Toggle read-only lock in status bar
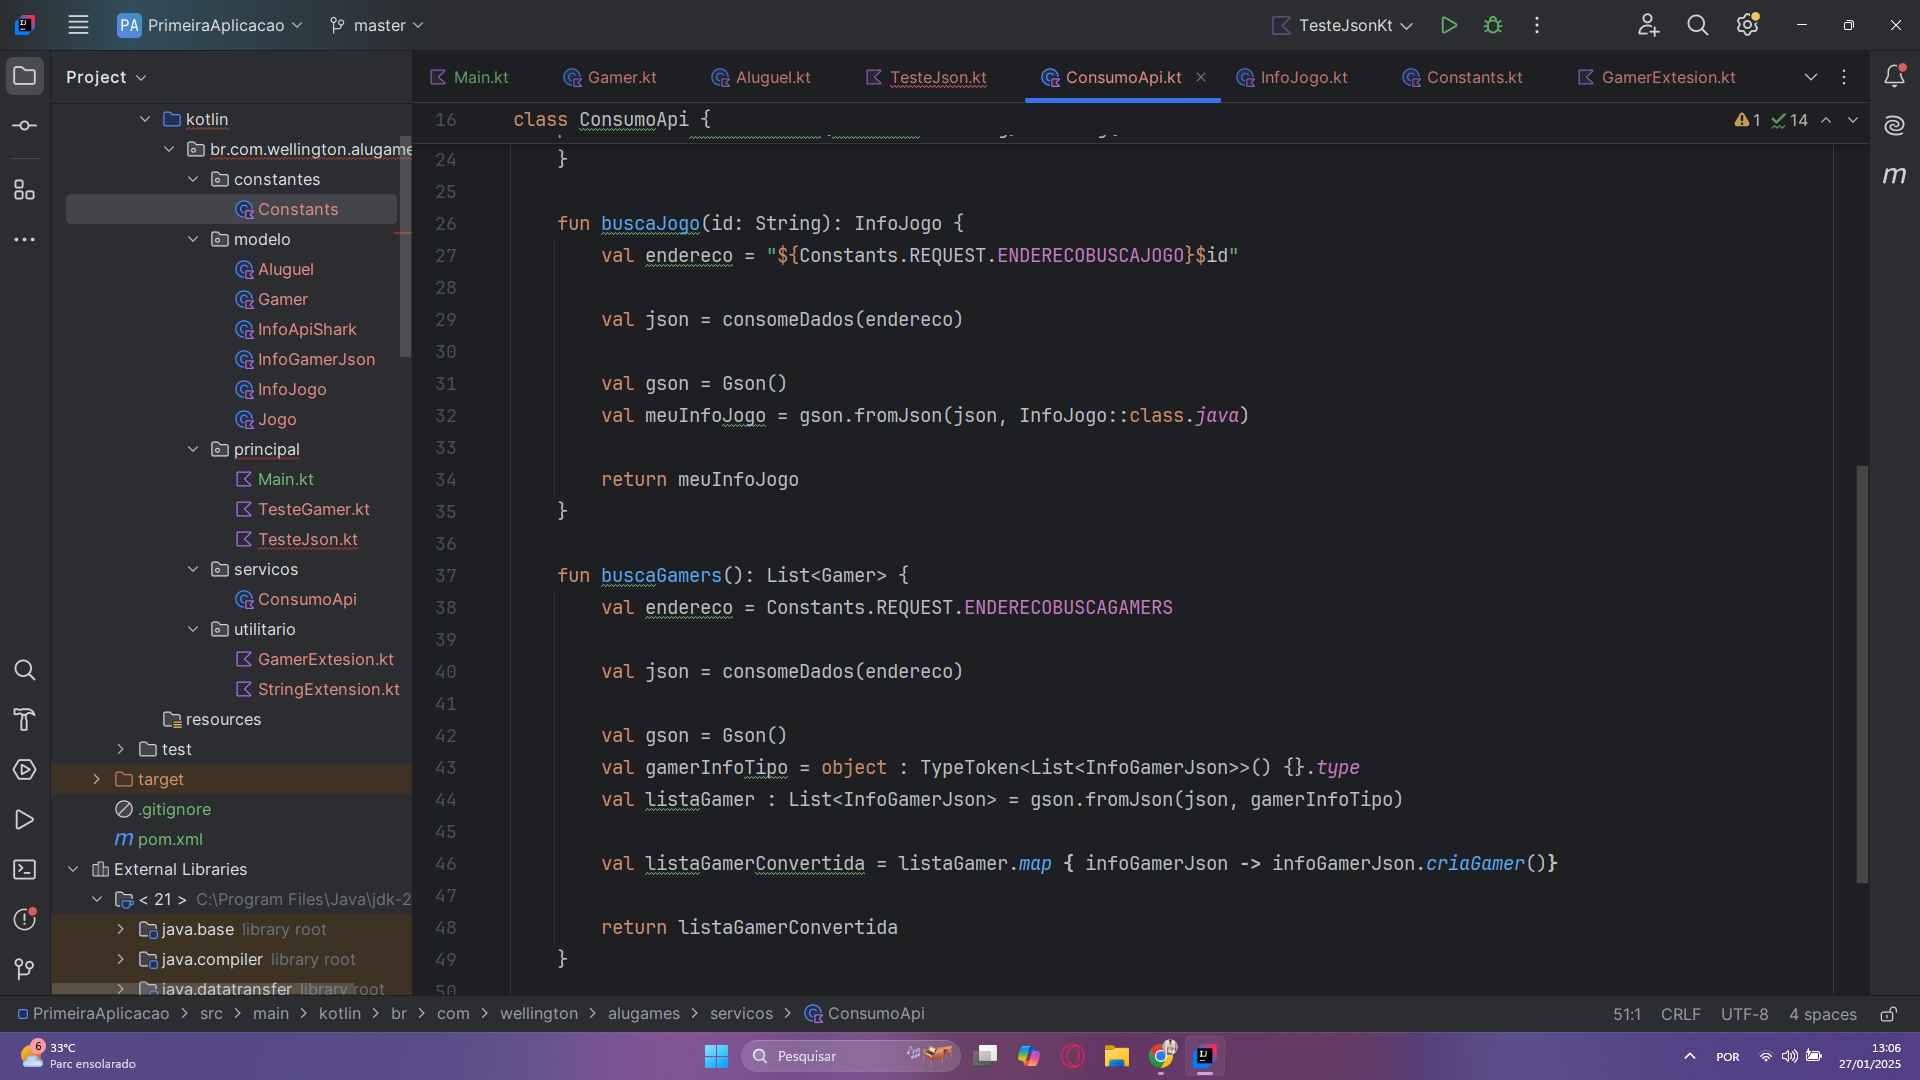The image size is (1920, 1080). pyautogui.click(x=1888, y=1014)
